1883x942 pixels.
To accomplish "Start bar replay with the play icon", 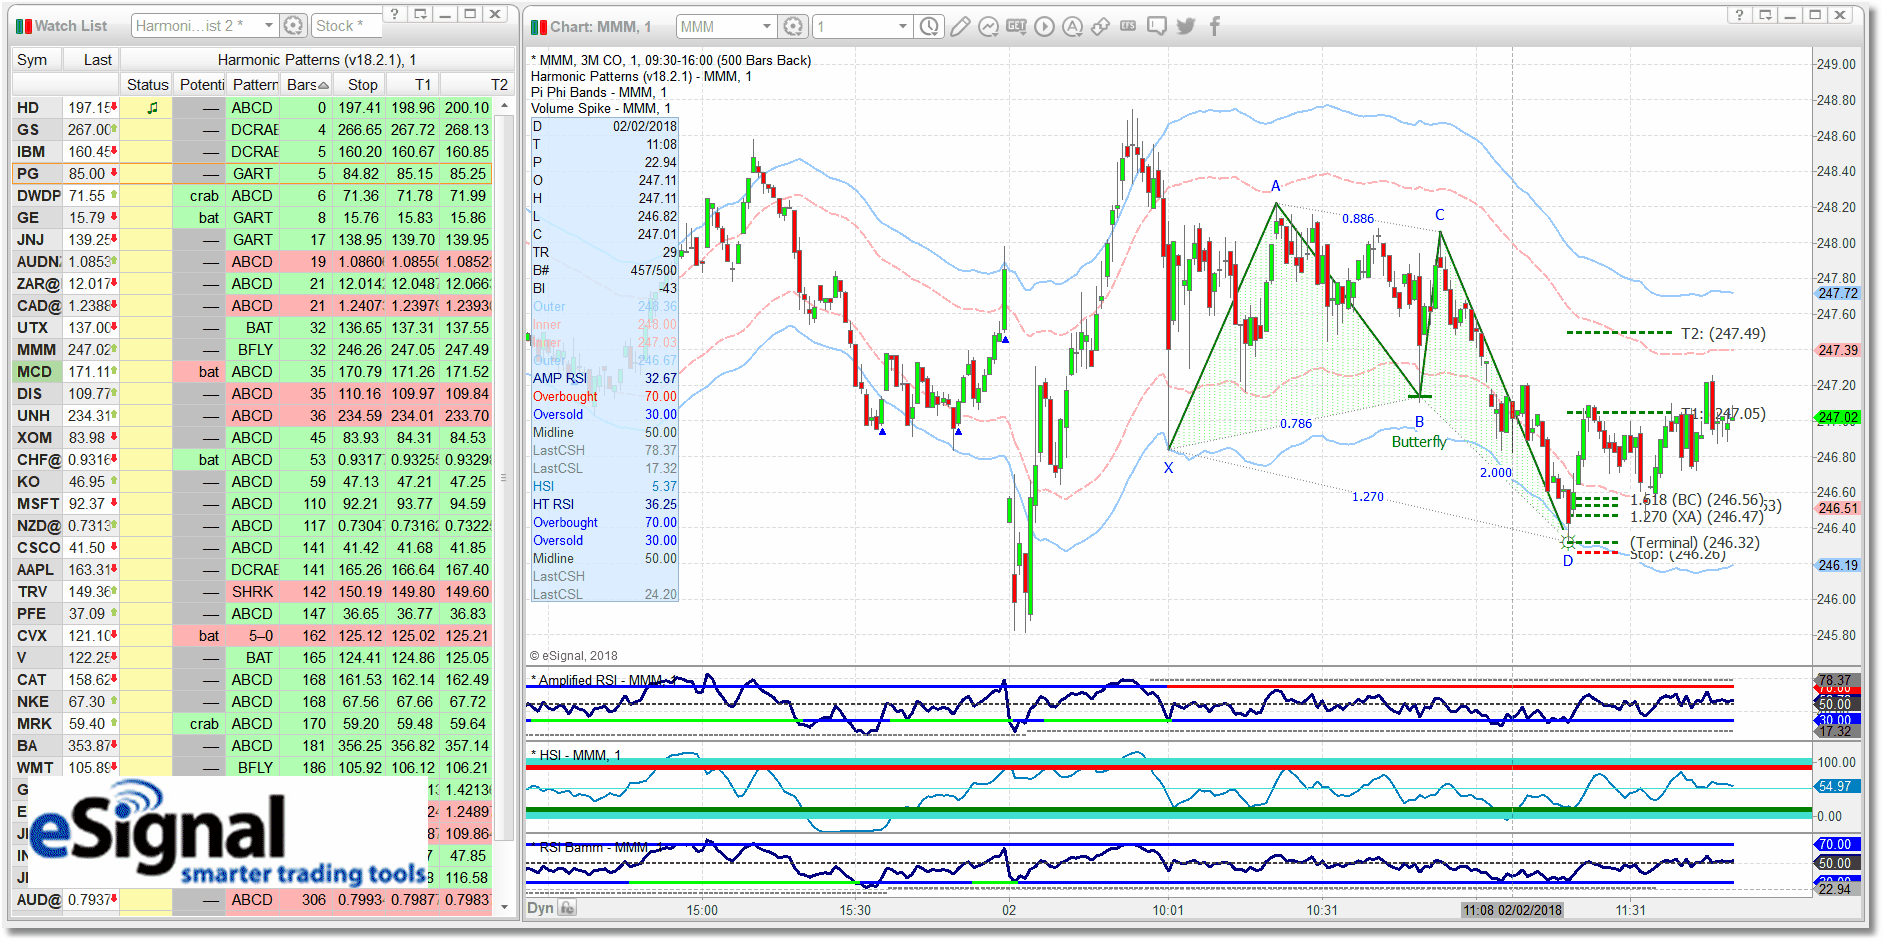I will pyautogui.click(x=1044, y=27).
